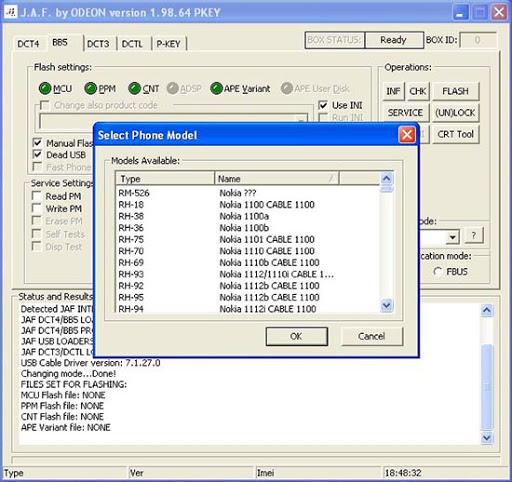Uncheck the Dead USB checkbox
This screenshot has height=482, width=512.
point(37,155)
